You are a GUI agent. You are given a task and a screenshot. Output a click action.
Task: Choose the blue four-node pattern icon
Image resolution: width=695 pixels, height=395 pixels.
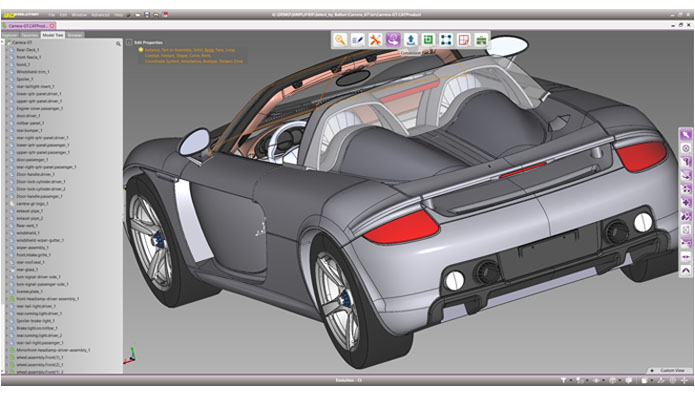446,40
